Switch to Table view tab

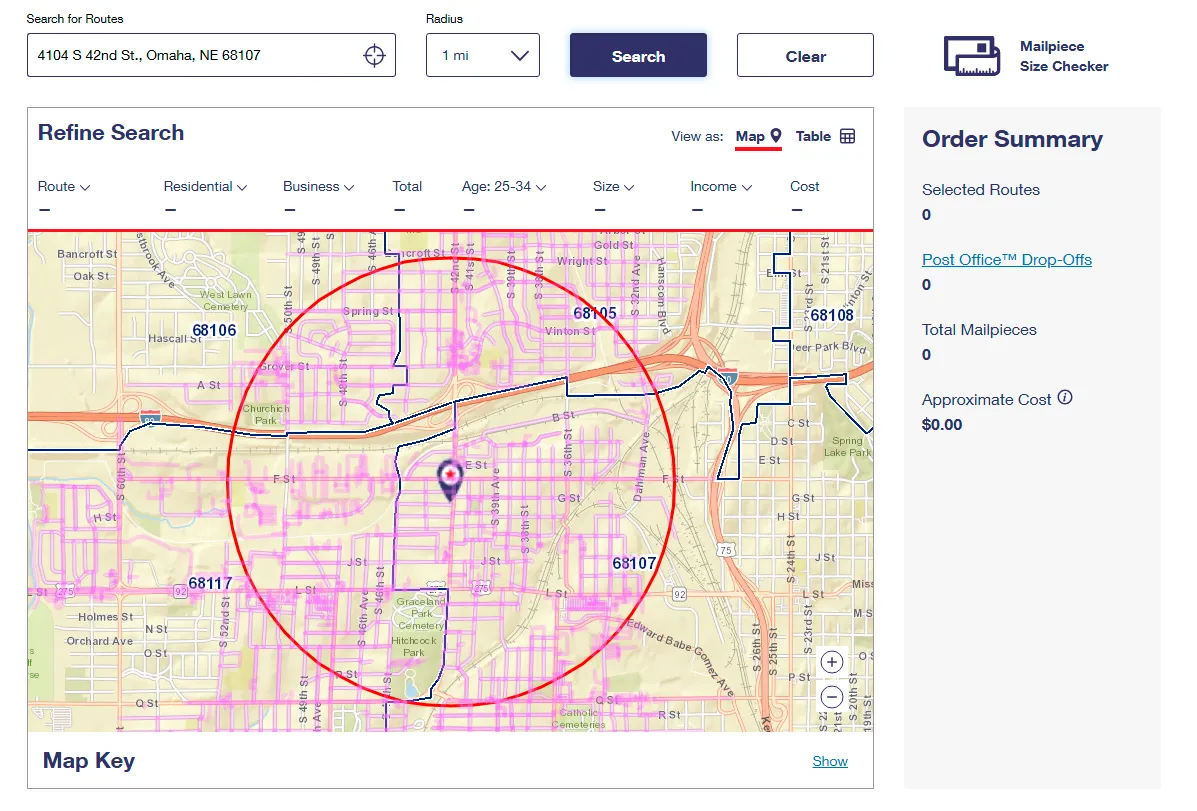click(x=825, y=137)
